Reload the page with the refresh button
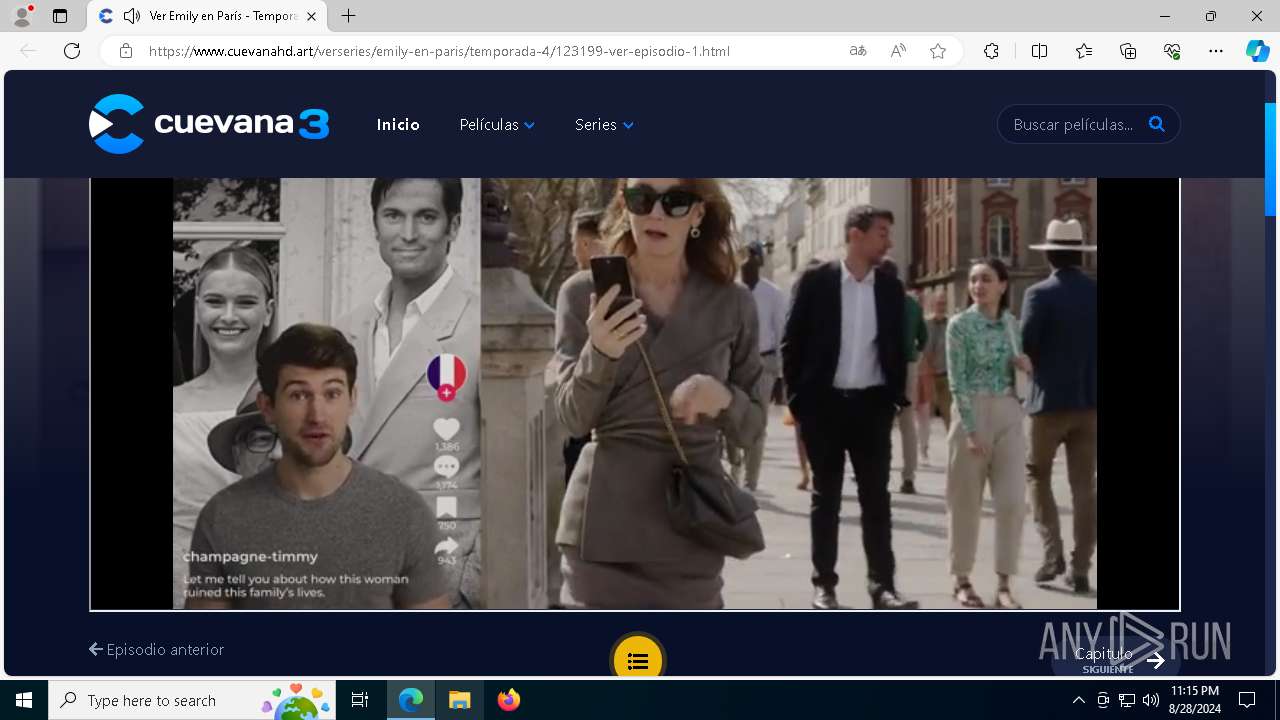The image size is (1280, 720). click(72, 51)
